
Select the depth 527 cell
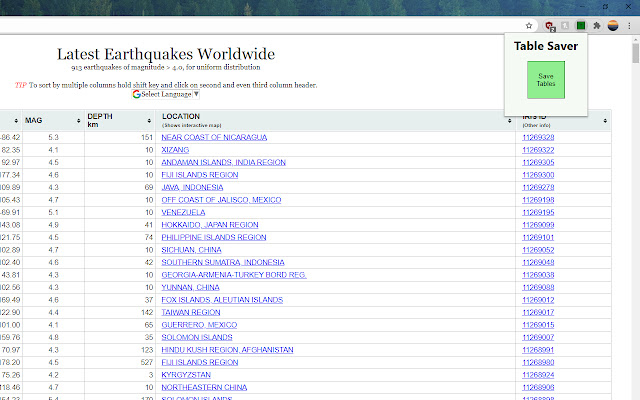pos(120,362)
